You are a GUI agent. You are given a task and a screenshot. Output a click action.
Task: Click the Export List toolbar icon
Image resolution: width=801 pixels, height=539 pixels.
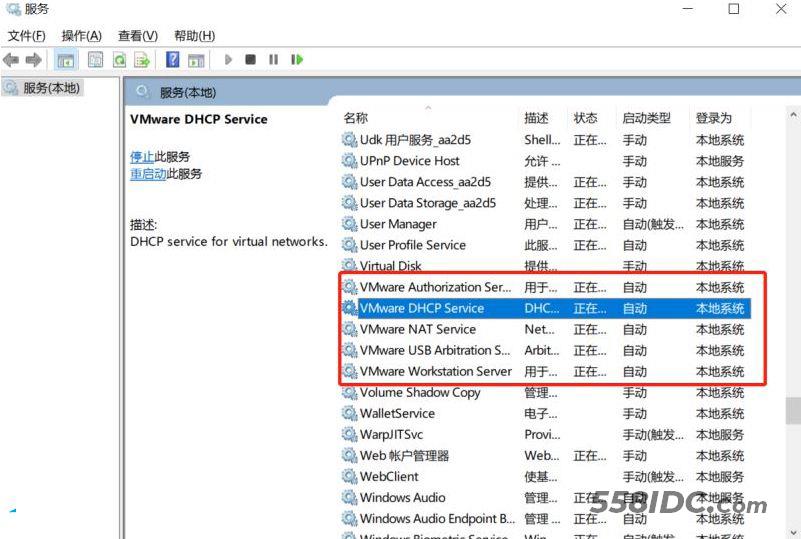pyautogui.click(x=142, y=60)
